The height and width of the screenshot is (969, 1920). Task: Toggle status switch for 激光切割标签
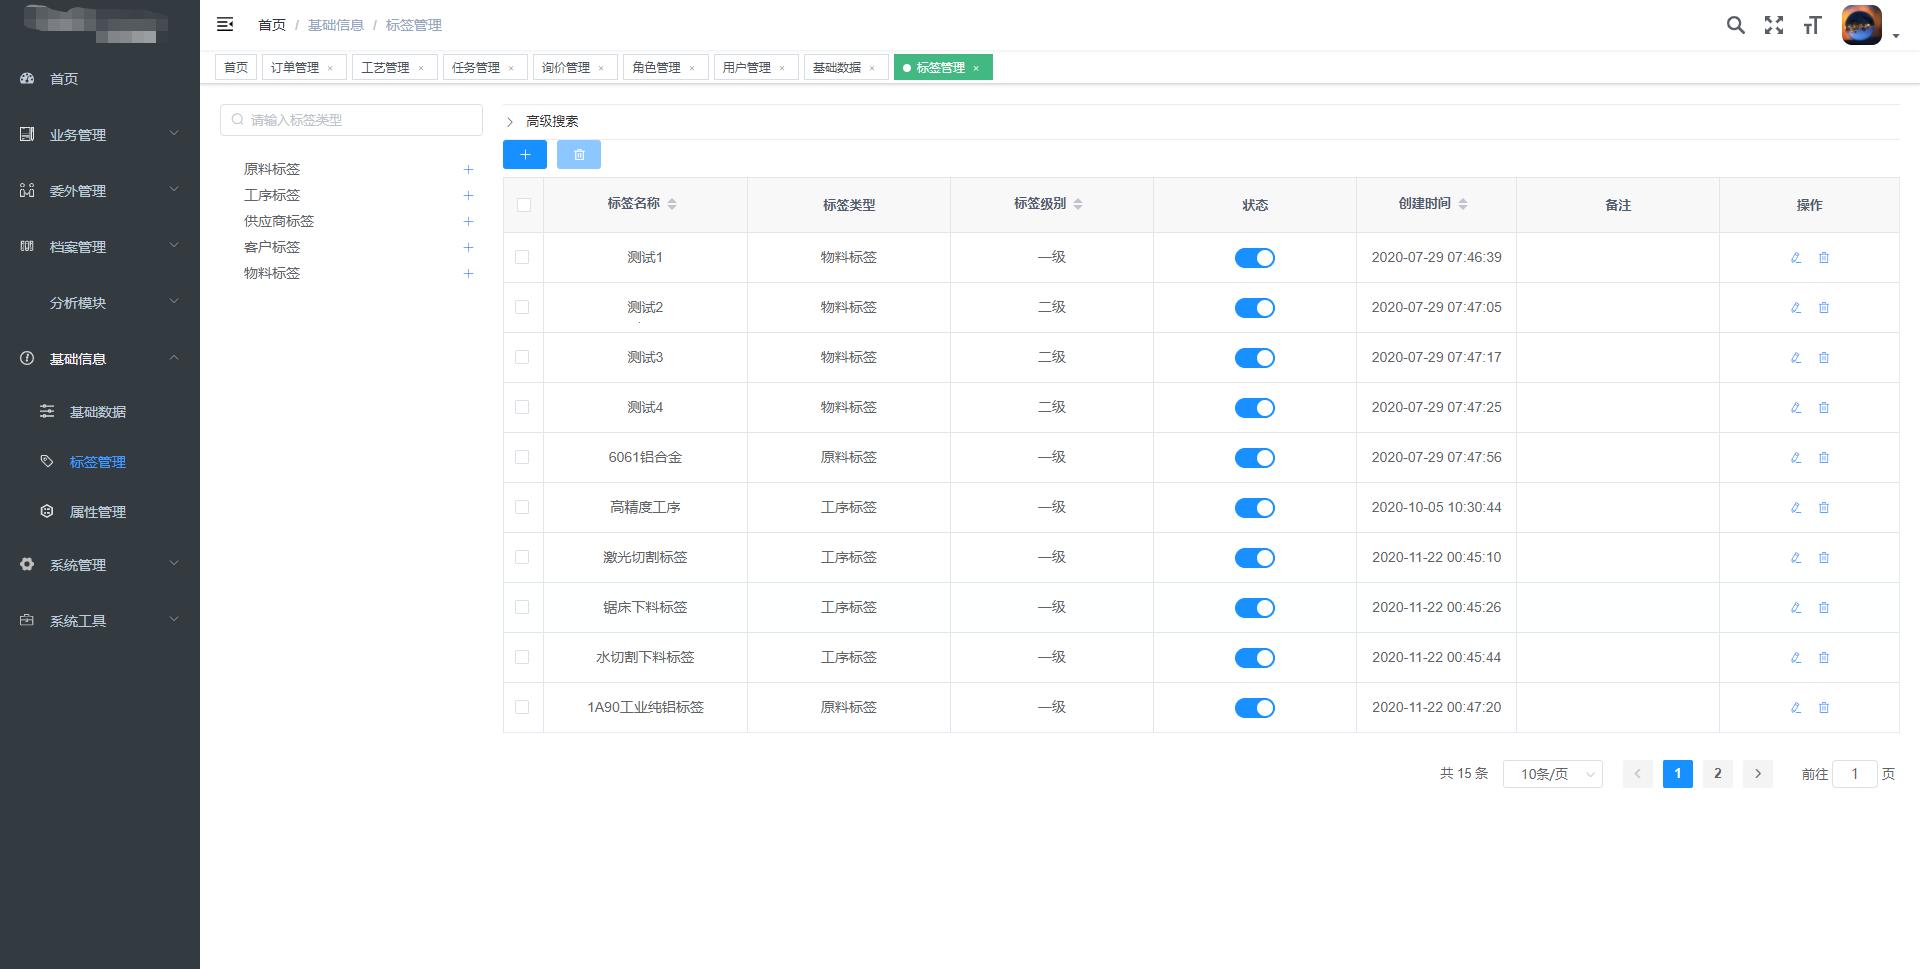pos(1254,558)
